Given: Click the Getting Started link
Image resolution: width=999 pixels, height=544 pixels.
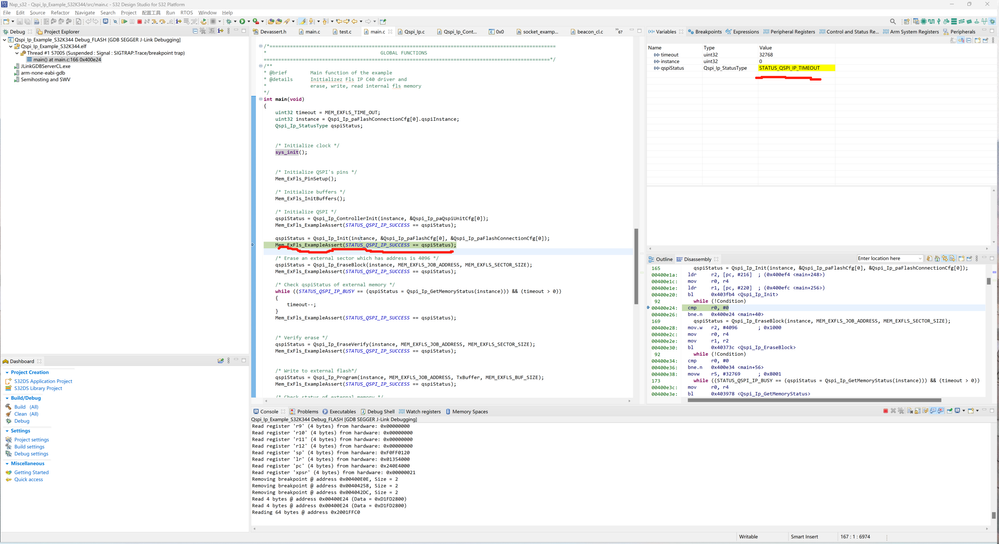Looking at the screenshot, I should point(31,472).
